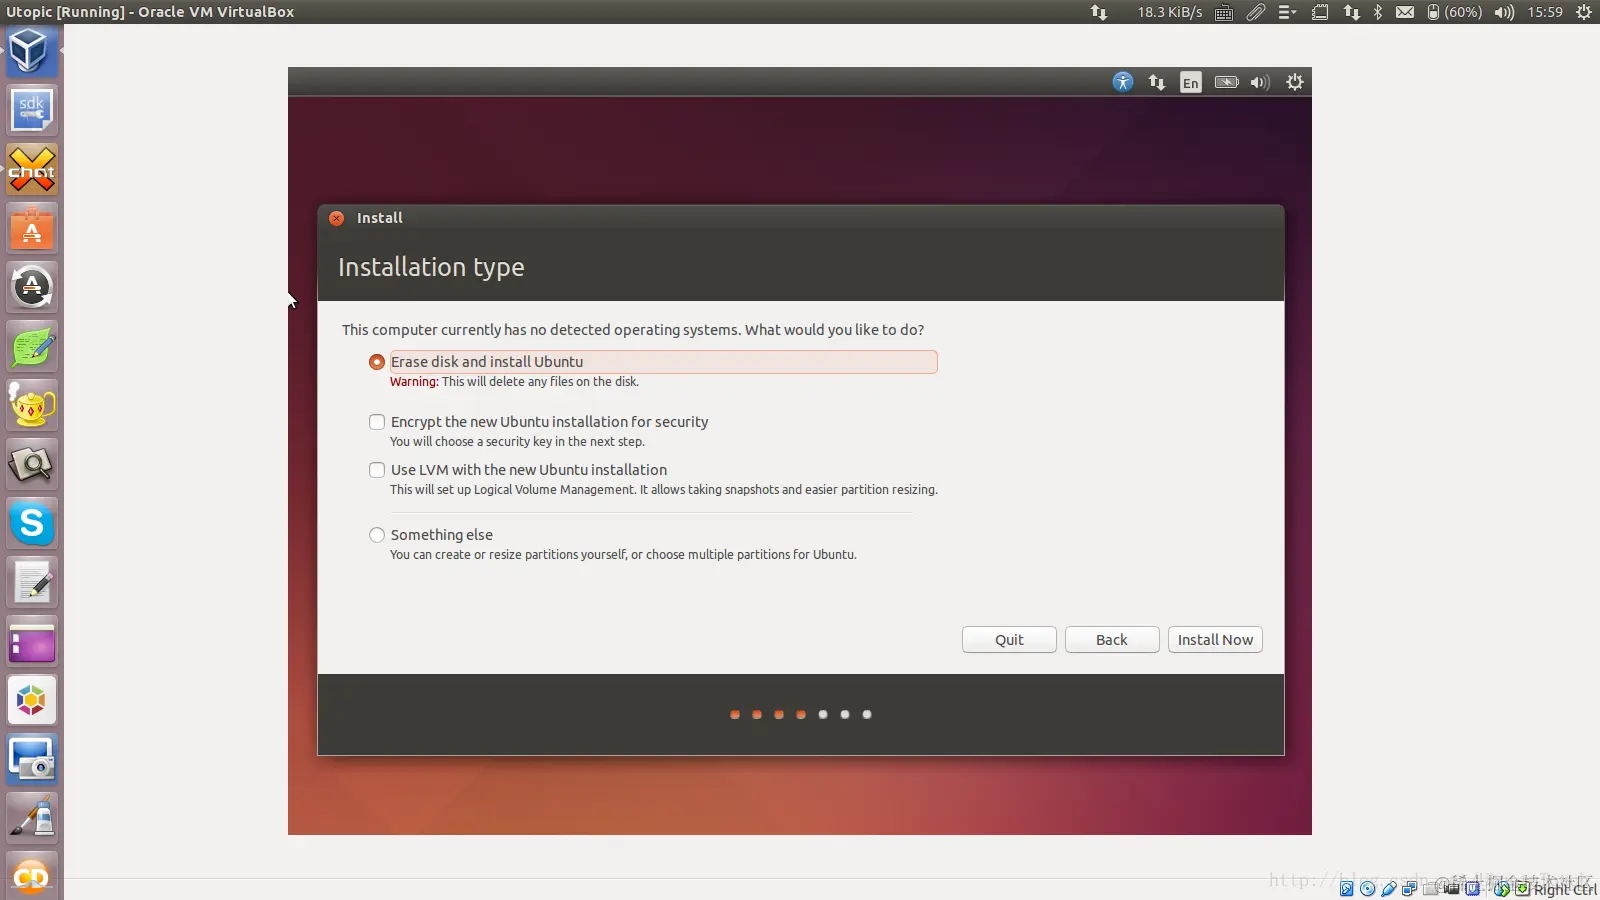Click the host clock showing 15:59

1545,12
